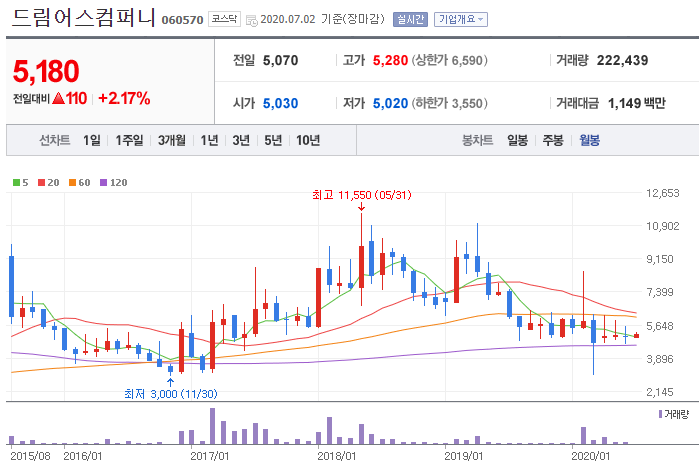Select the 3개월 line chart period
The height and width of the screenshot is (473, 699).
[172, 140]
